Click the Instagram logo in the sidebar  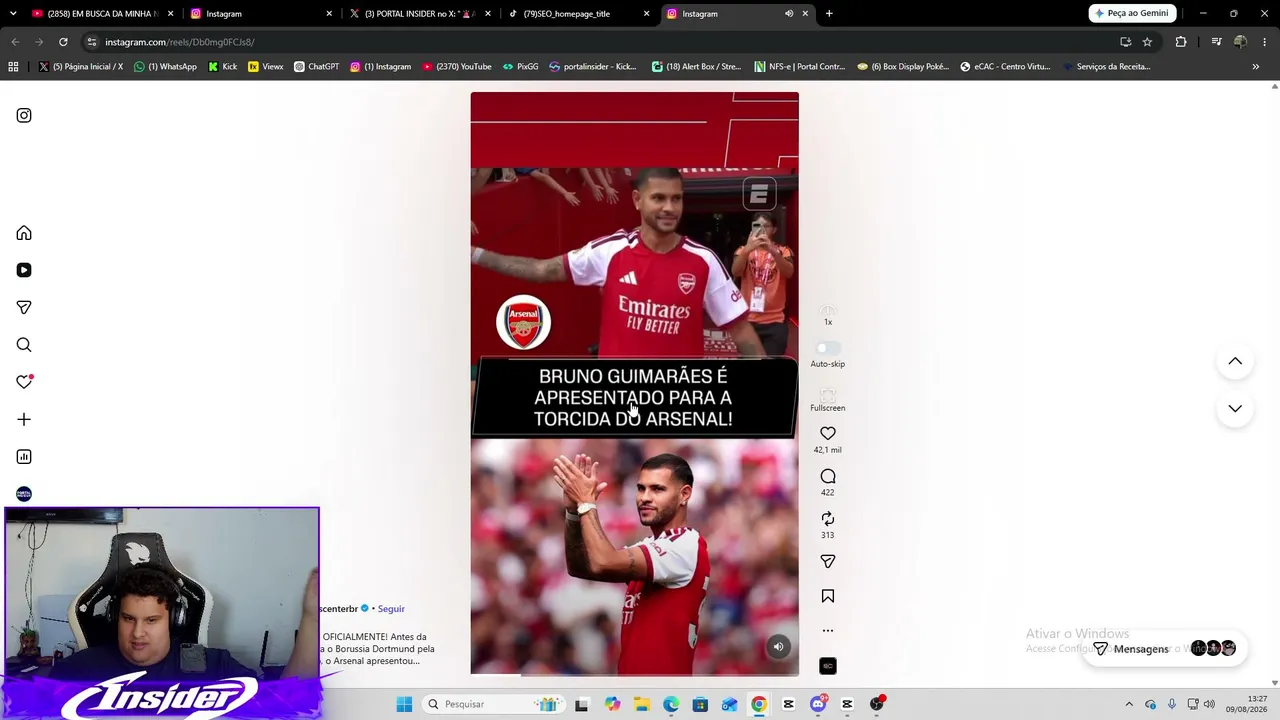24,115
